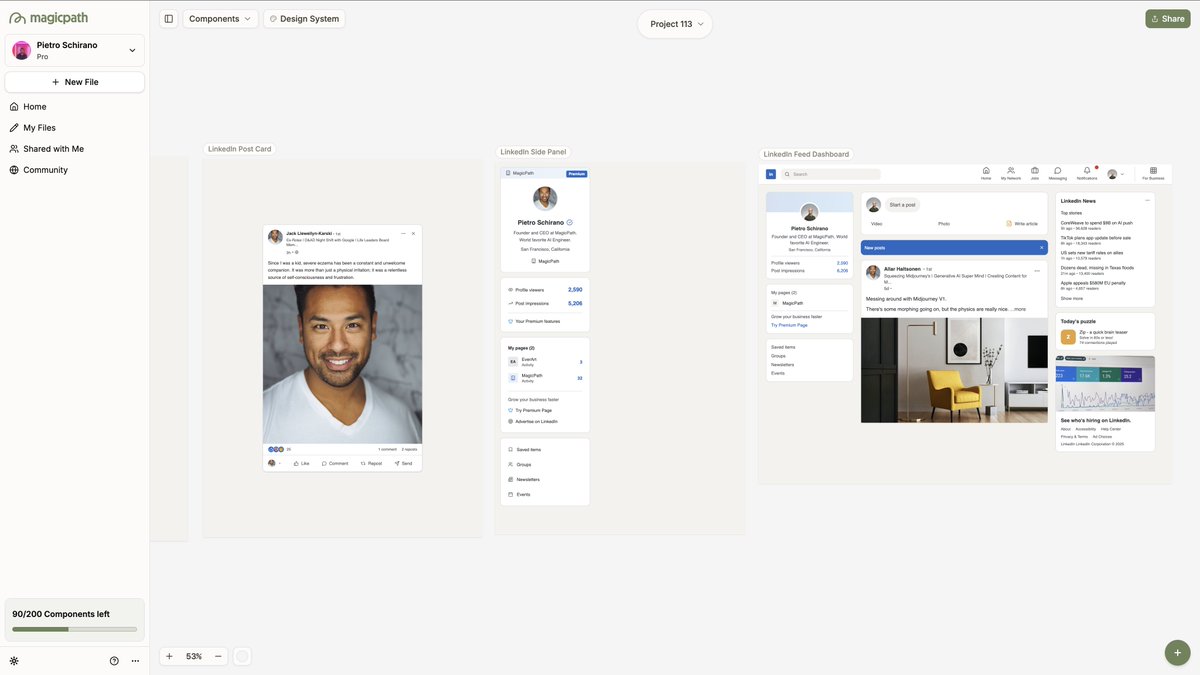Click the New File button
Viewport: 1200px width, 675px height.
pyautogui.click(x=74, y=80)
